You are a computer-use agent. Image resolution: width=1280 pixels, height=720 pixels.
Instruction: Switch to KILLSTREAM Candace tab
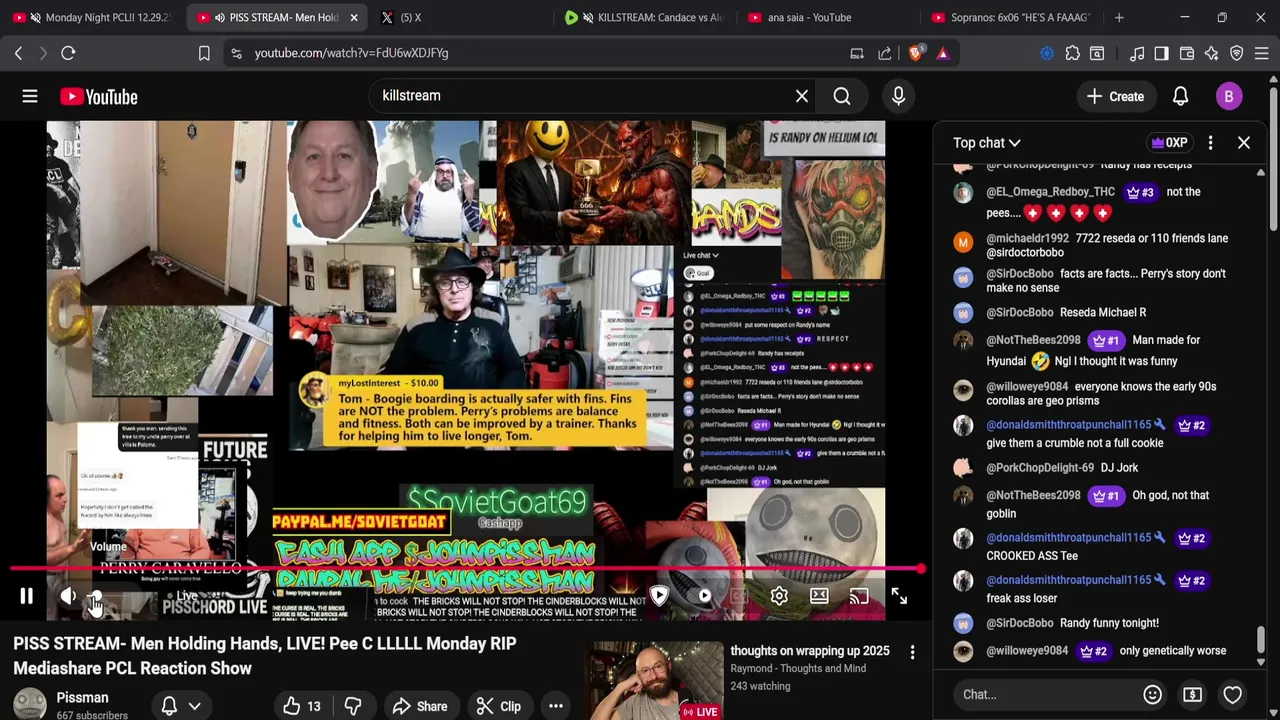[x=645, y=18]
